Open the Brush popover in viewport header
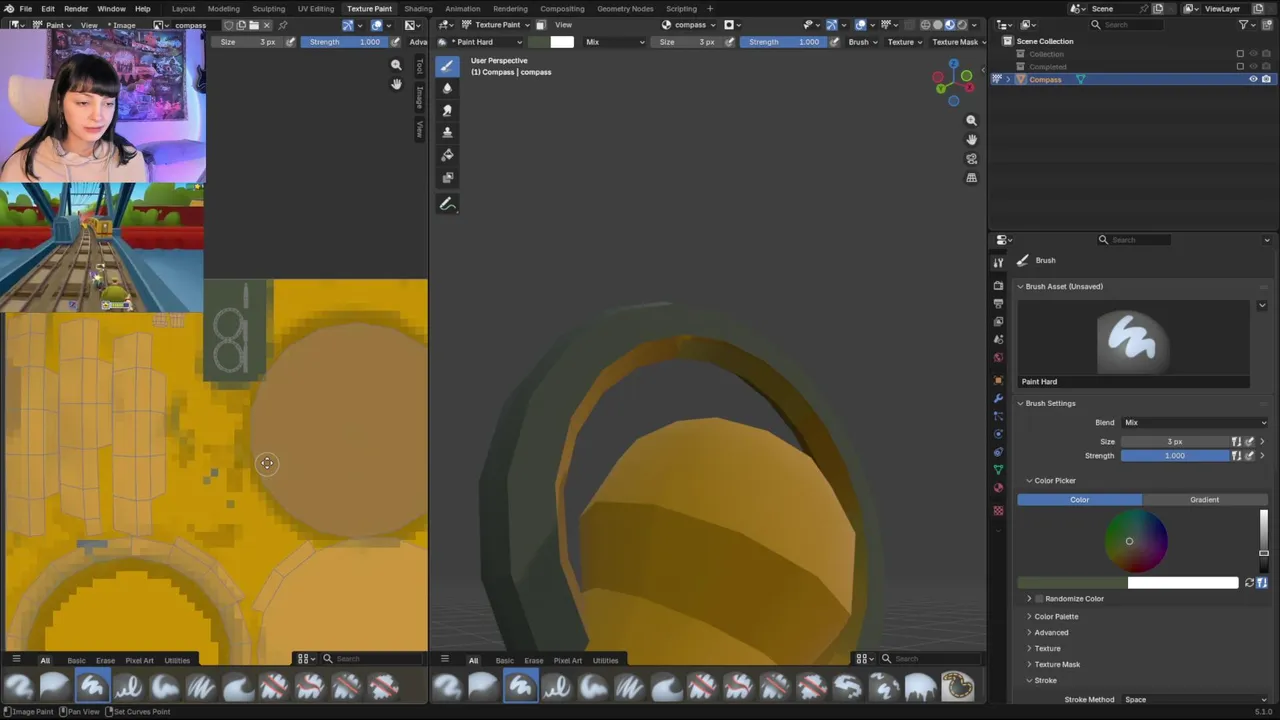Screen dimensions: 1280x720 coord(863,42)
